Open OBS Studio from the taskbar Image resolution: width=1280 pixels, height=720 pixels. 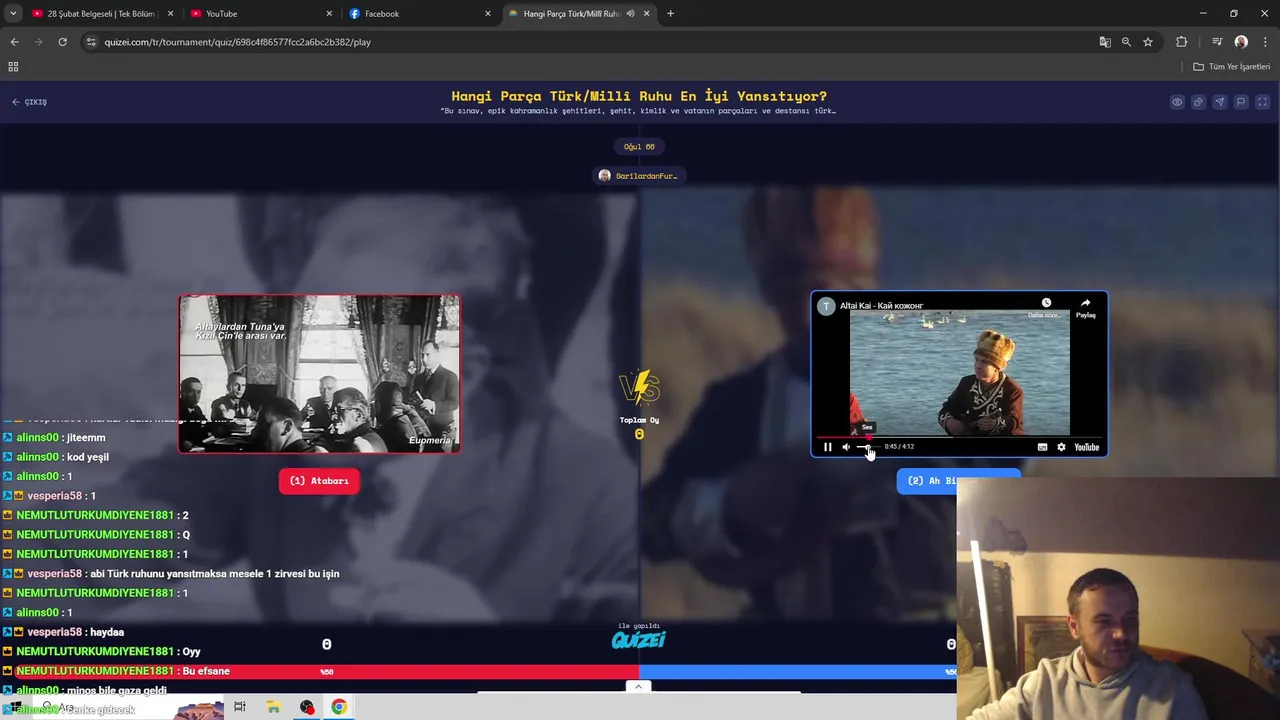pyautogui.click(x=307, y=707)
